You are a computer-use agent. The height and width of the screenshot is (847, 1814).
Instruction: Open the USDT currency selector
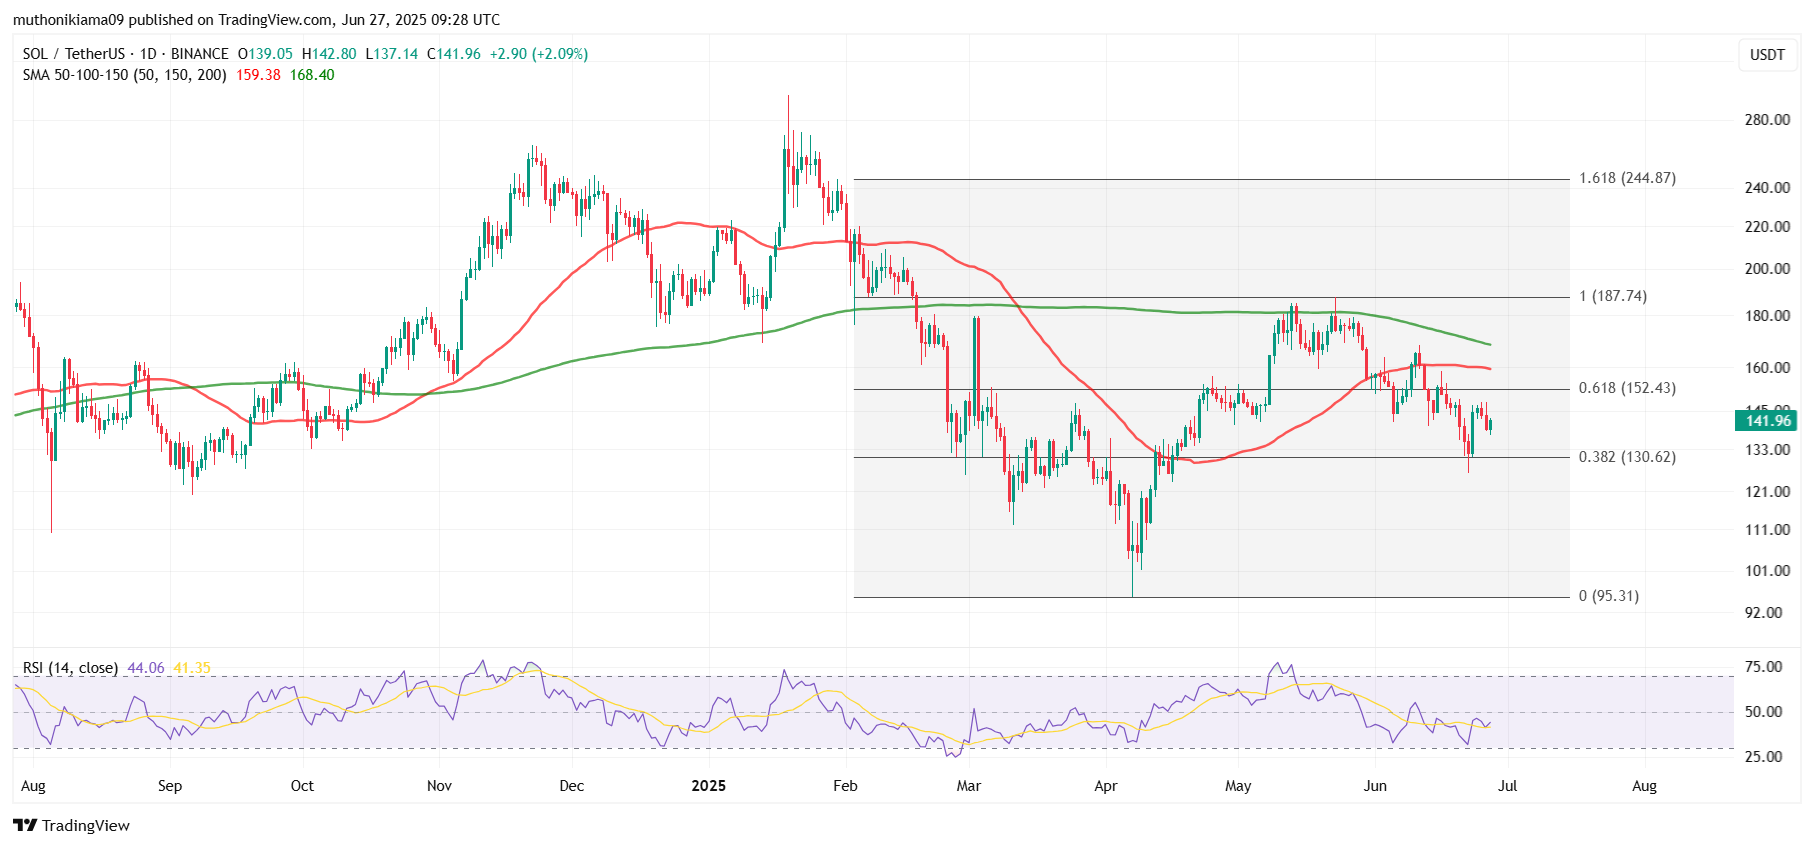coord(1766,55)
